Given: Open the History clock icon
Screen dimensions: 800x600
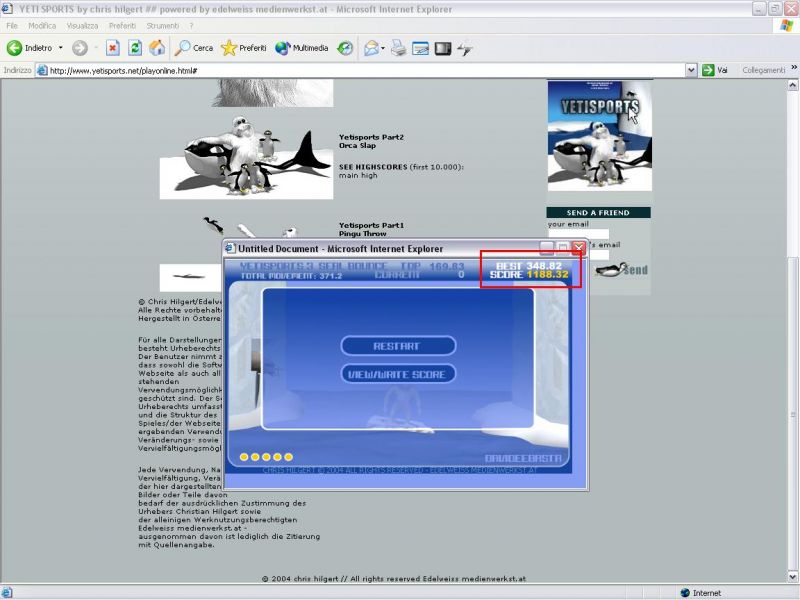Looking at the screenshot, I should [x=345, y=48].
